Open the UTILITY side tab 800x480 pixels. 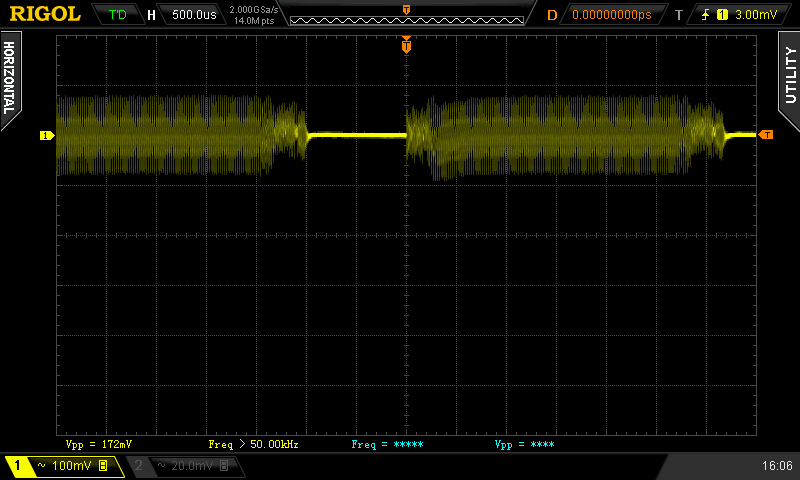[x=789, y=75]
